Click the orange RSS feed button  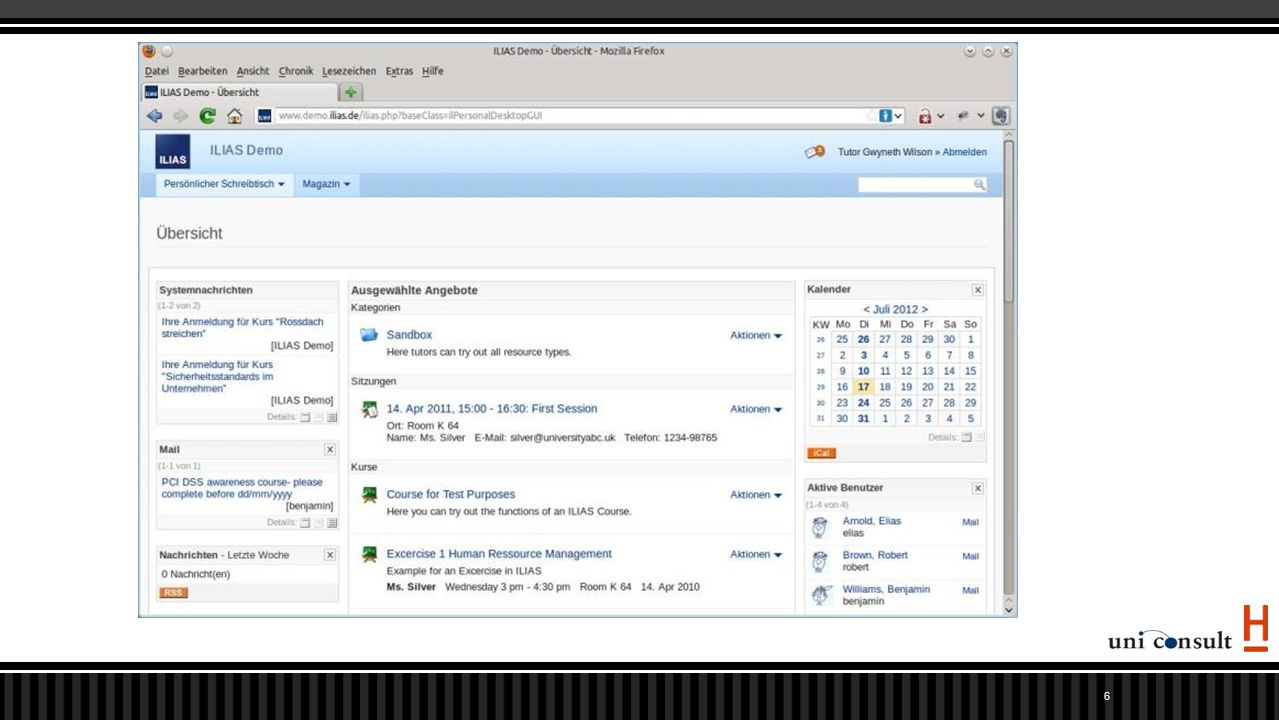[173, 593]
